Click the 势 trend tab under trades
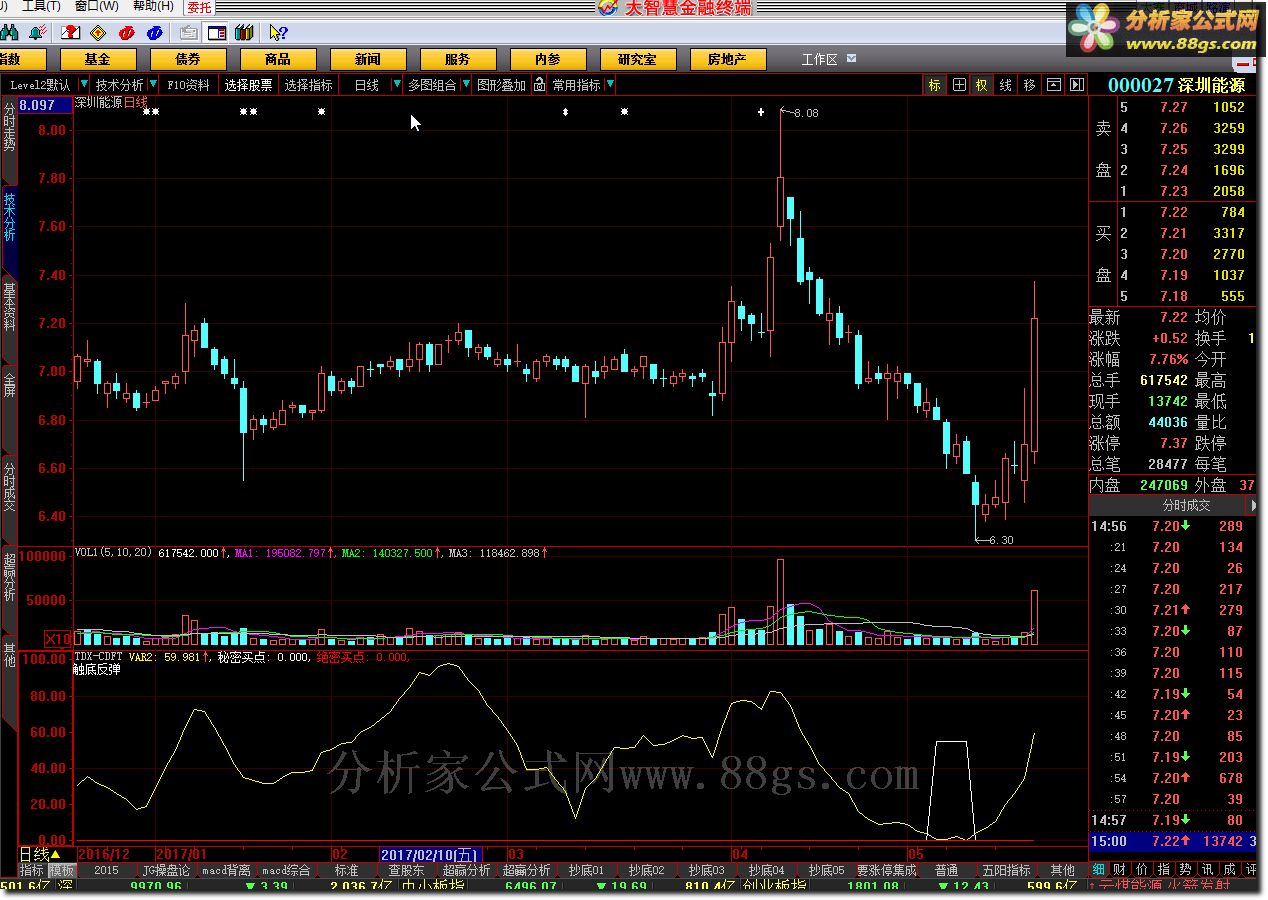The height and width of the screenshot is (900, 1268). (x=1185, y=870)
